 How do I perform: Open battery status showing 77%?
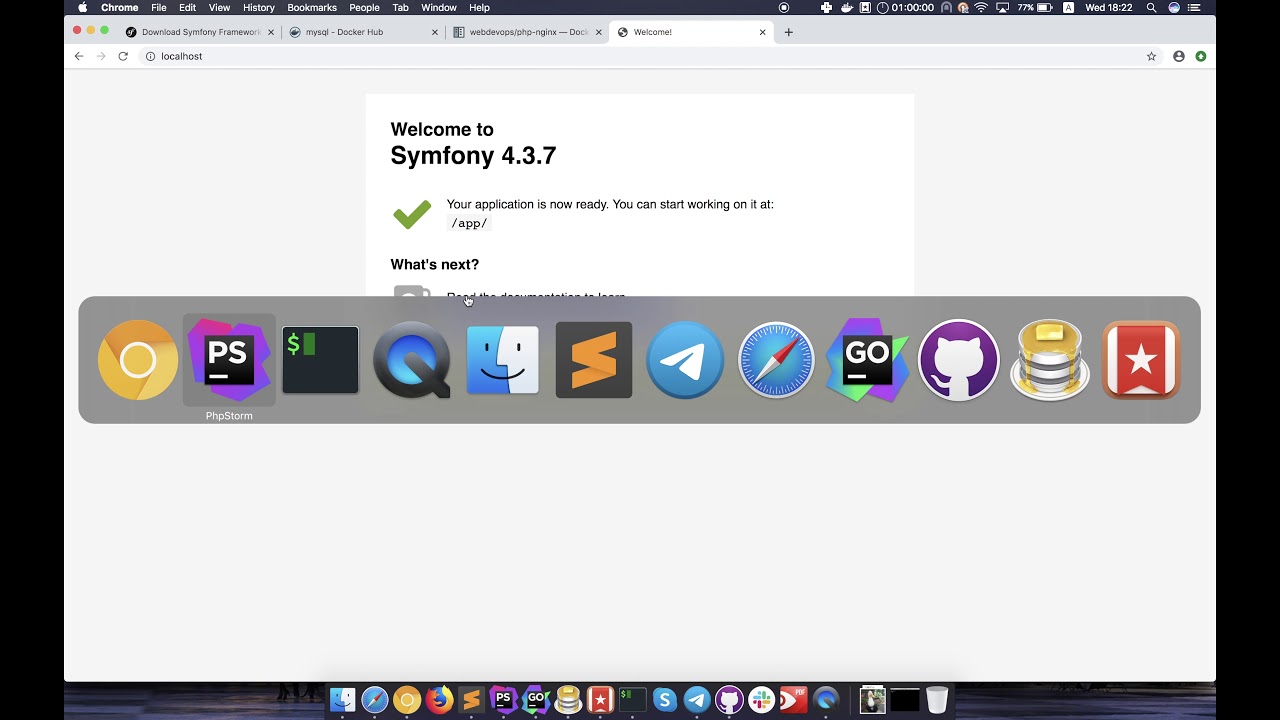point(1034,7)
